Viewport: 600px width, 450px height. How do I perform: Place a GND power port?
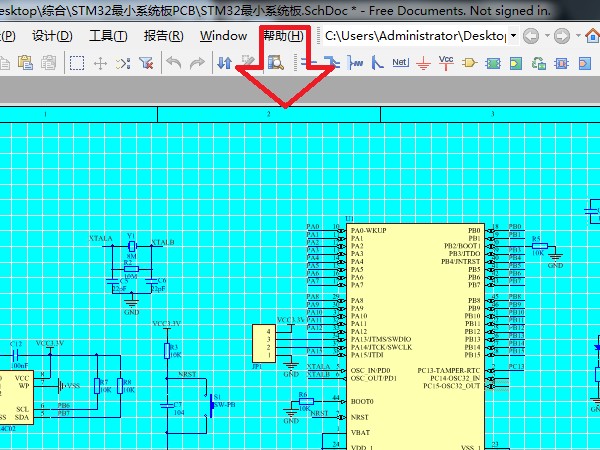tap(423, 63)
